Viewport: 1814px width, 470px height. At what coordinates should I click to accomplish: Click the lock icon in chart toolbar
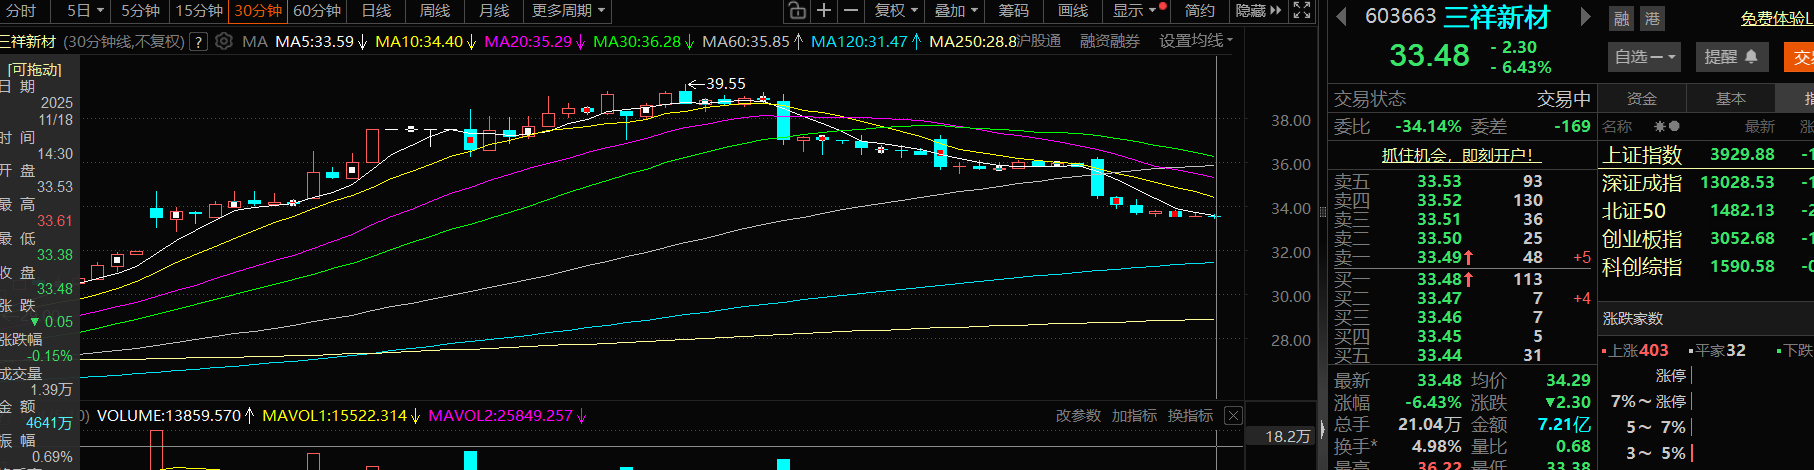click(x=797, y=11)
